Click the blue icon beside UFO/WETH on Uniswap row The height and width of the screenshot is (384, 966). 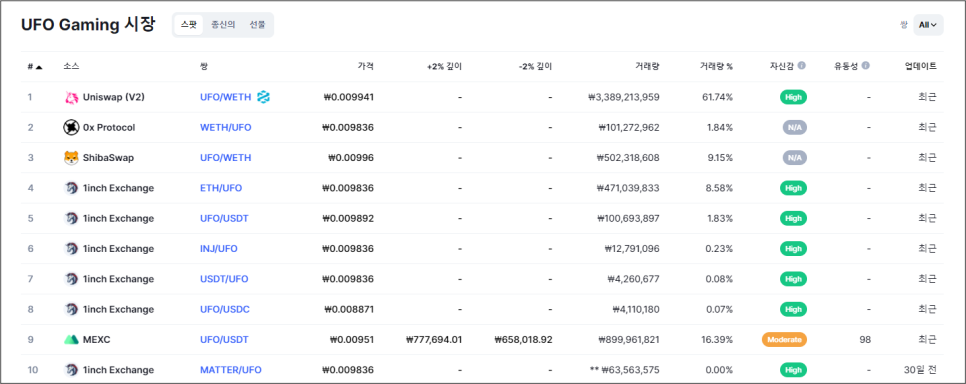264,97
